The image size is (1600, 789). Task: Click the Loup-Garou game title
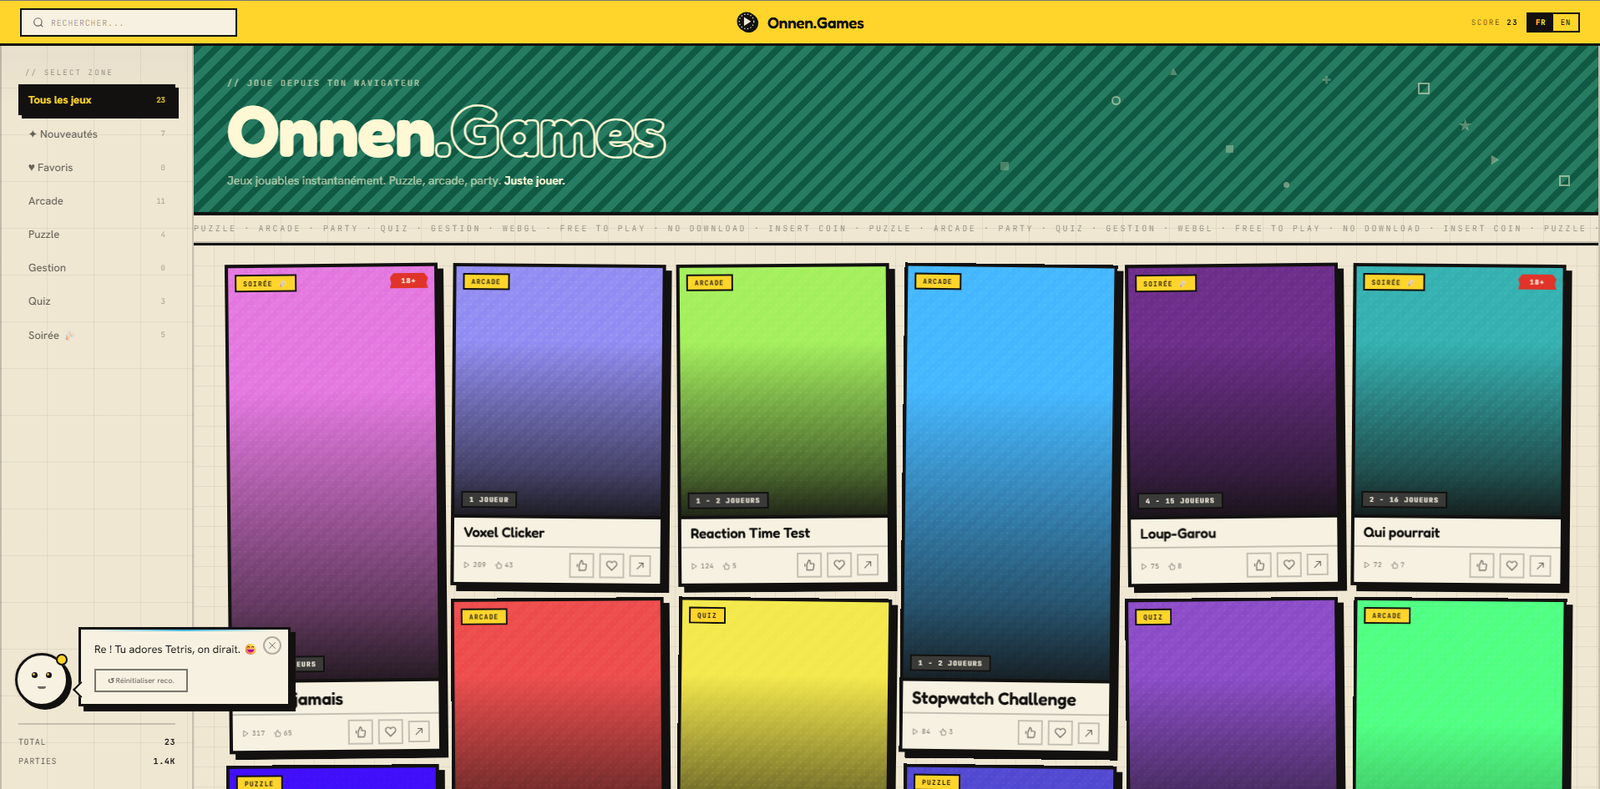click(x=1178, y=534)
